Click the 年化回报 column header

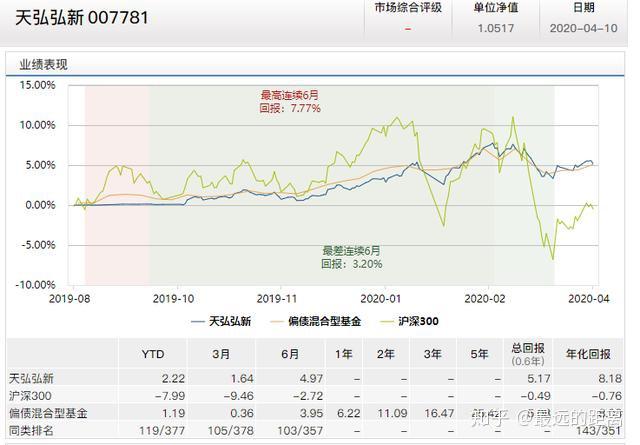pos(588,354)
